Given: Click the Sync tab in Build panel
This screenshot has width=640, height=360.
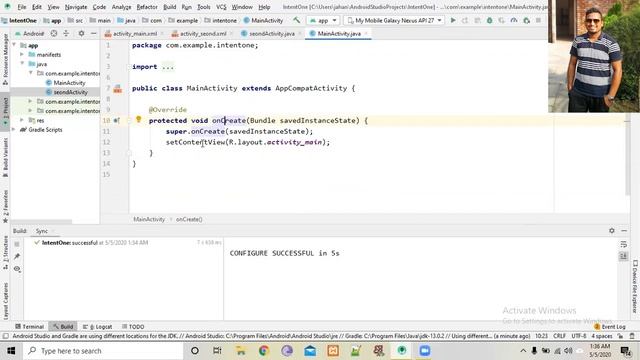Looking at the screenshot, I should [42, 231].
